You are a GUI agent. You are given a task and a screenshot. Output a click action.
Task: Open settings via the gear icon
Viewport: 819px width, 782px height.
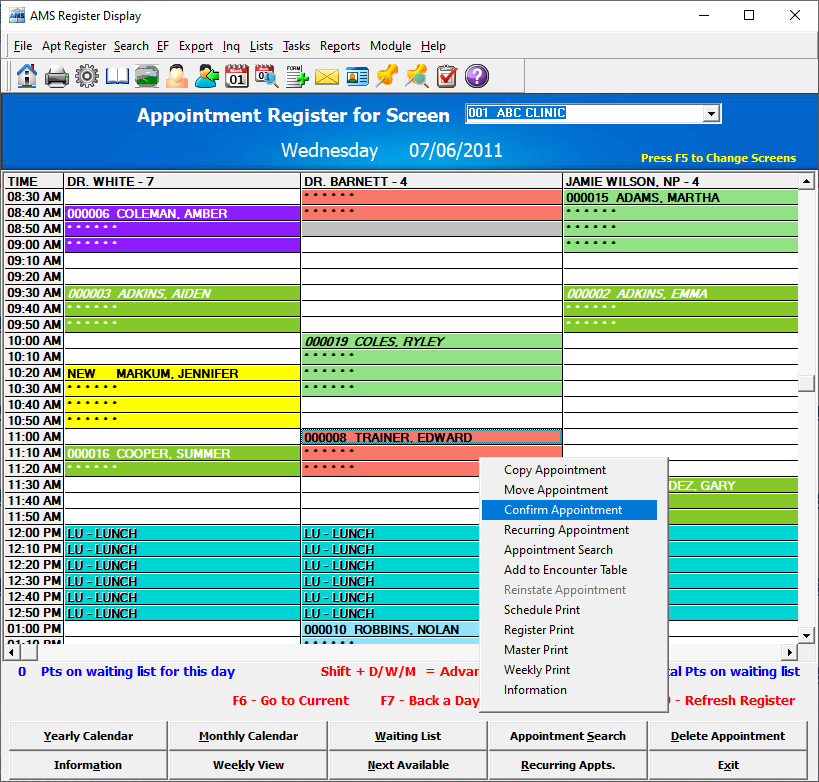(x=87, y=76)
